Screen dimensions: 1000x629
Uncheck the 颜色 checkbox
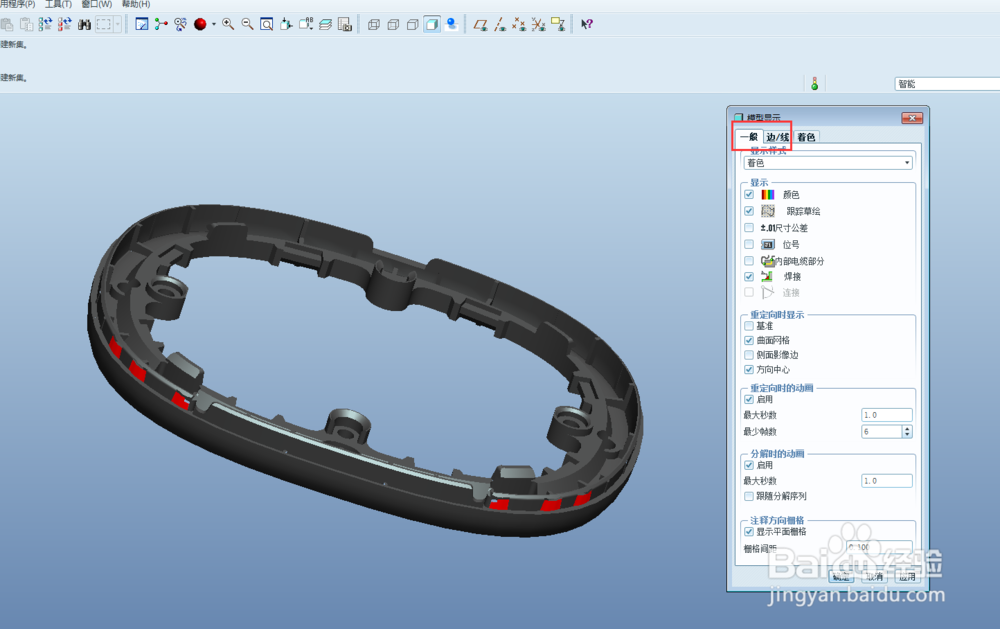click(x=749, y=194)
